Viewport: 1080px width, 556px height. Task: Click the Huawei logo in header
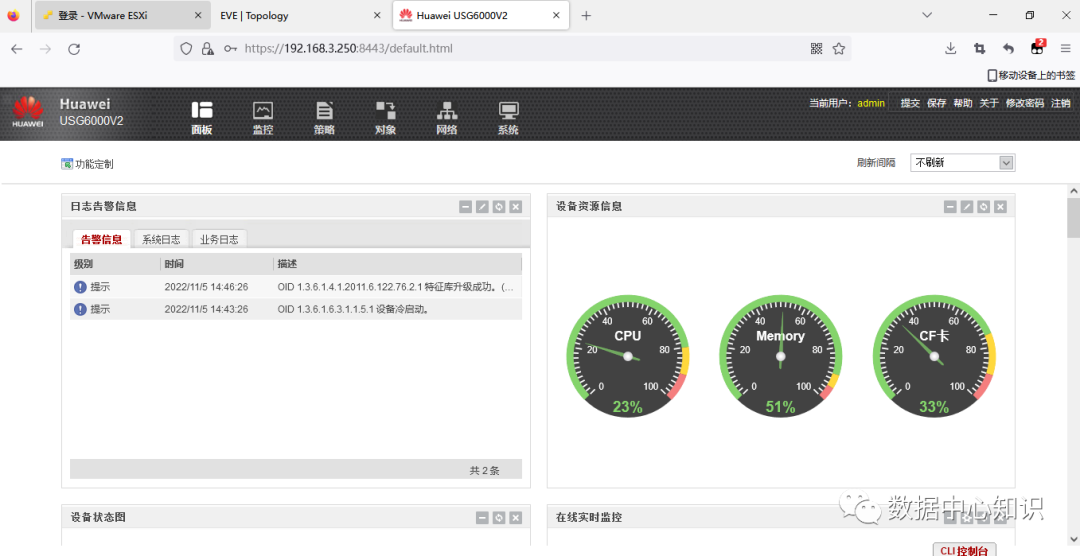28,112
